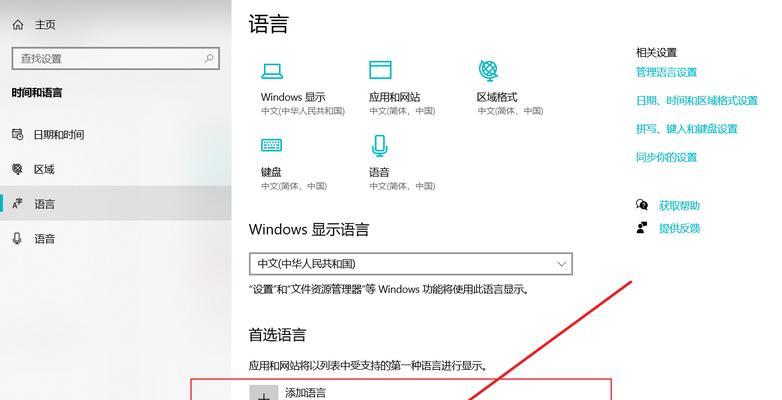782x400 pixels.
Task: Click the 区域格式 globe icon
Action: (x=488, y=70)
